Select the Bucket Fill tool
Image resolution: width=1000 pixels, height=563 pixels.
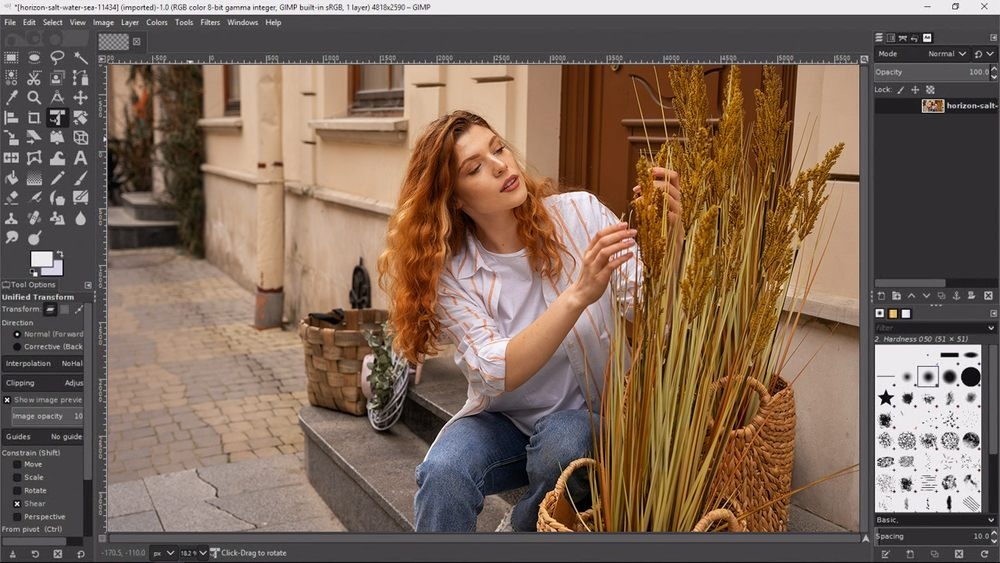point(11,177)
